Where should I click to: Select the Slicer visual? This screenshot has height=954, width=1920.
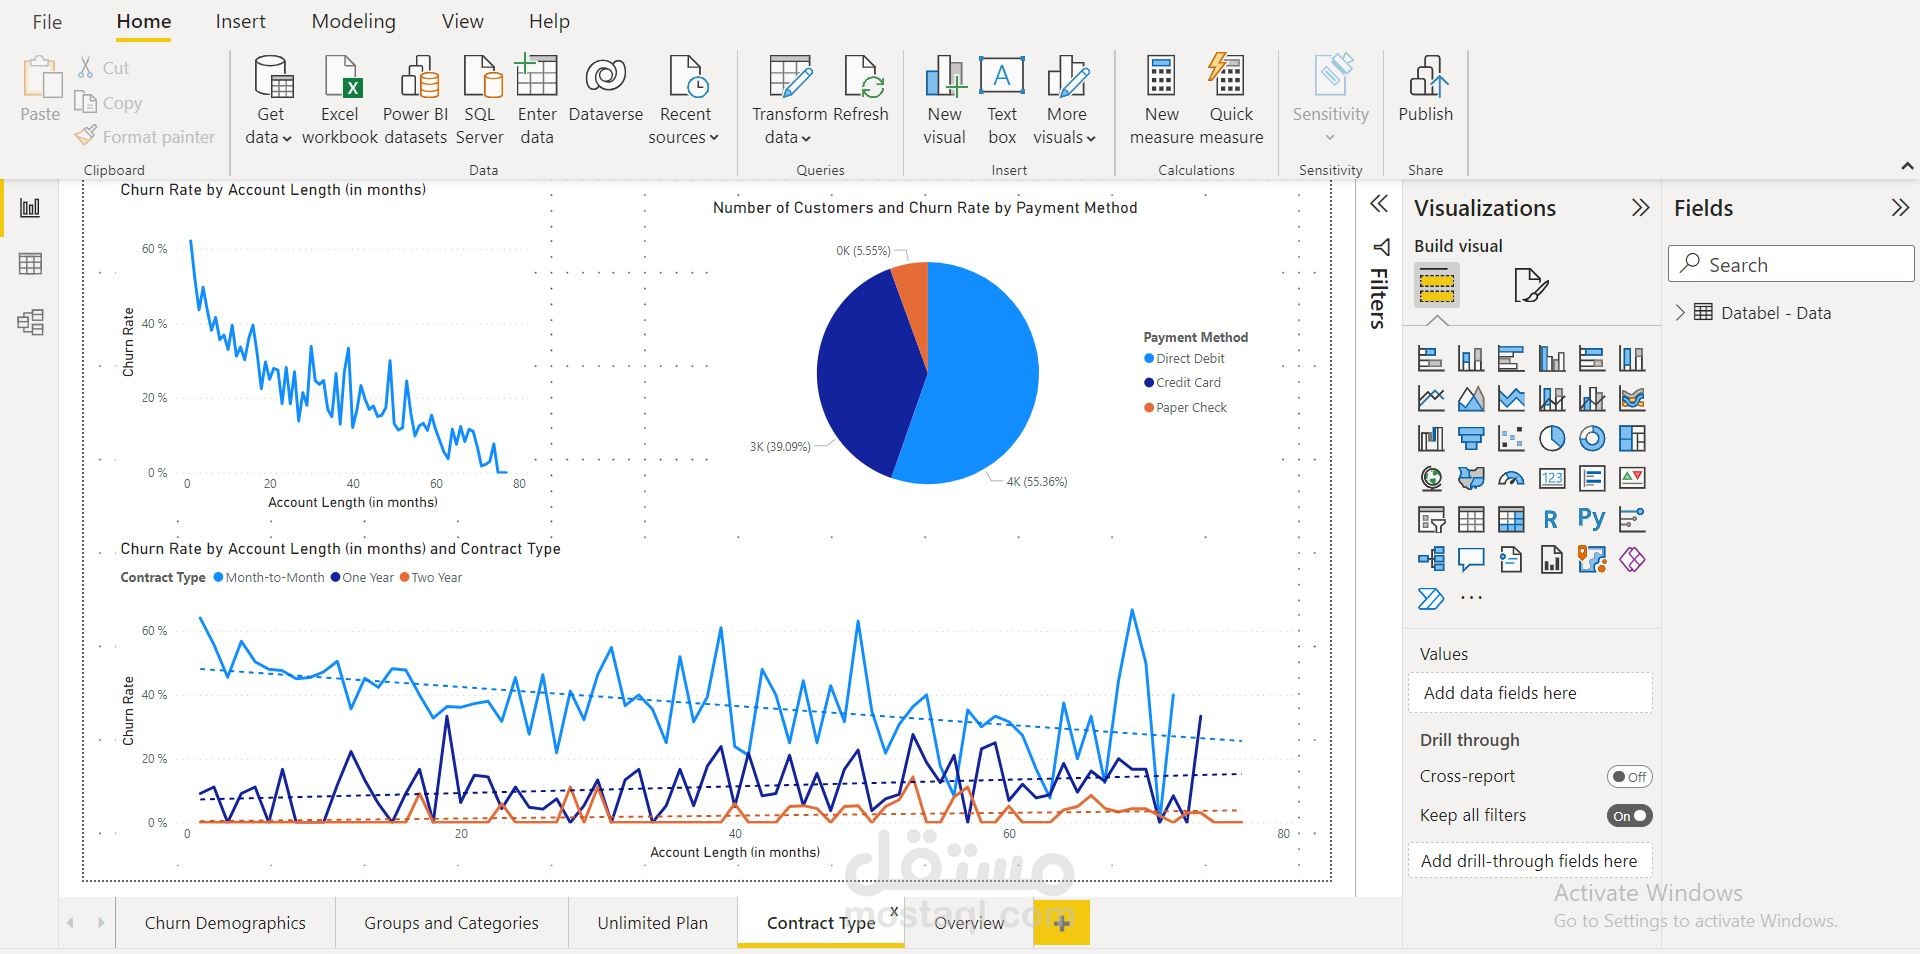[1431, 519]
